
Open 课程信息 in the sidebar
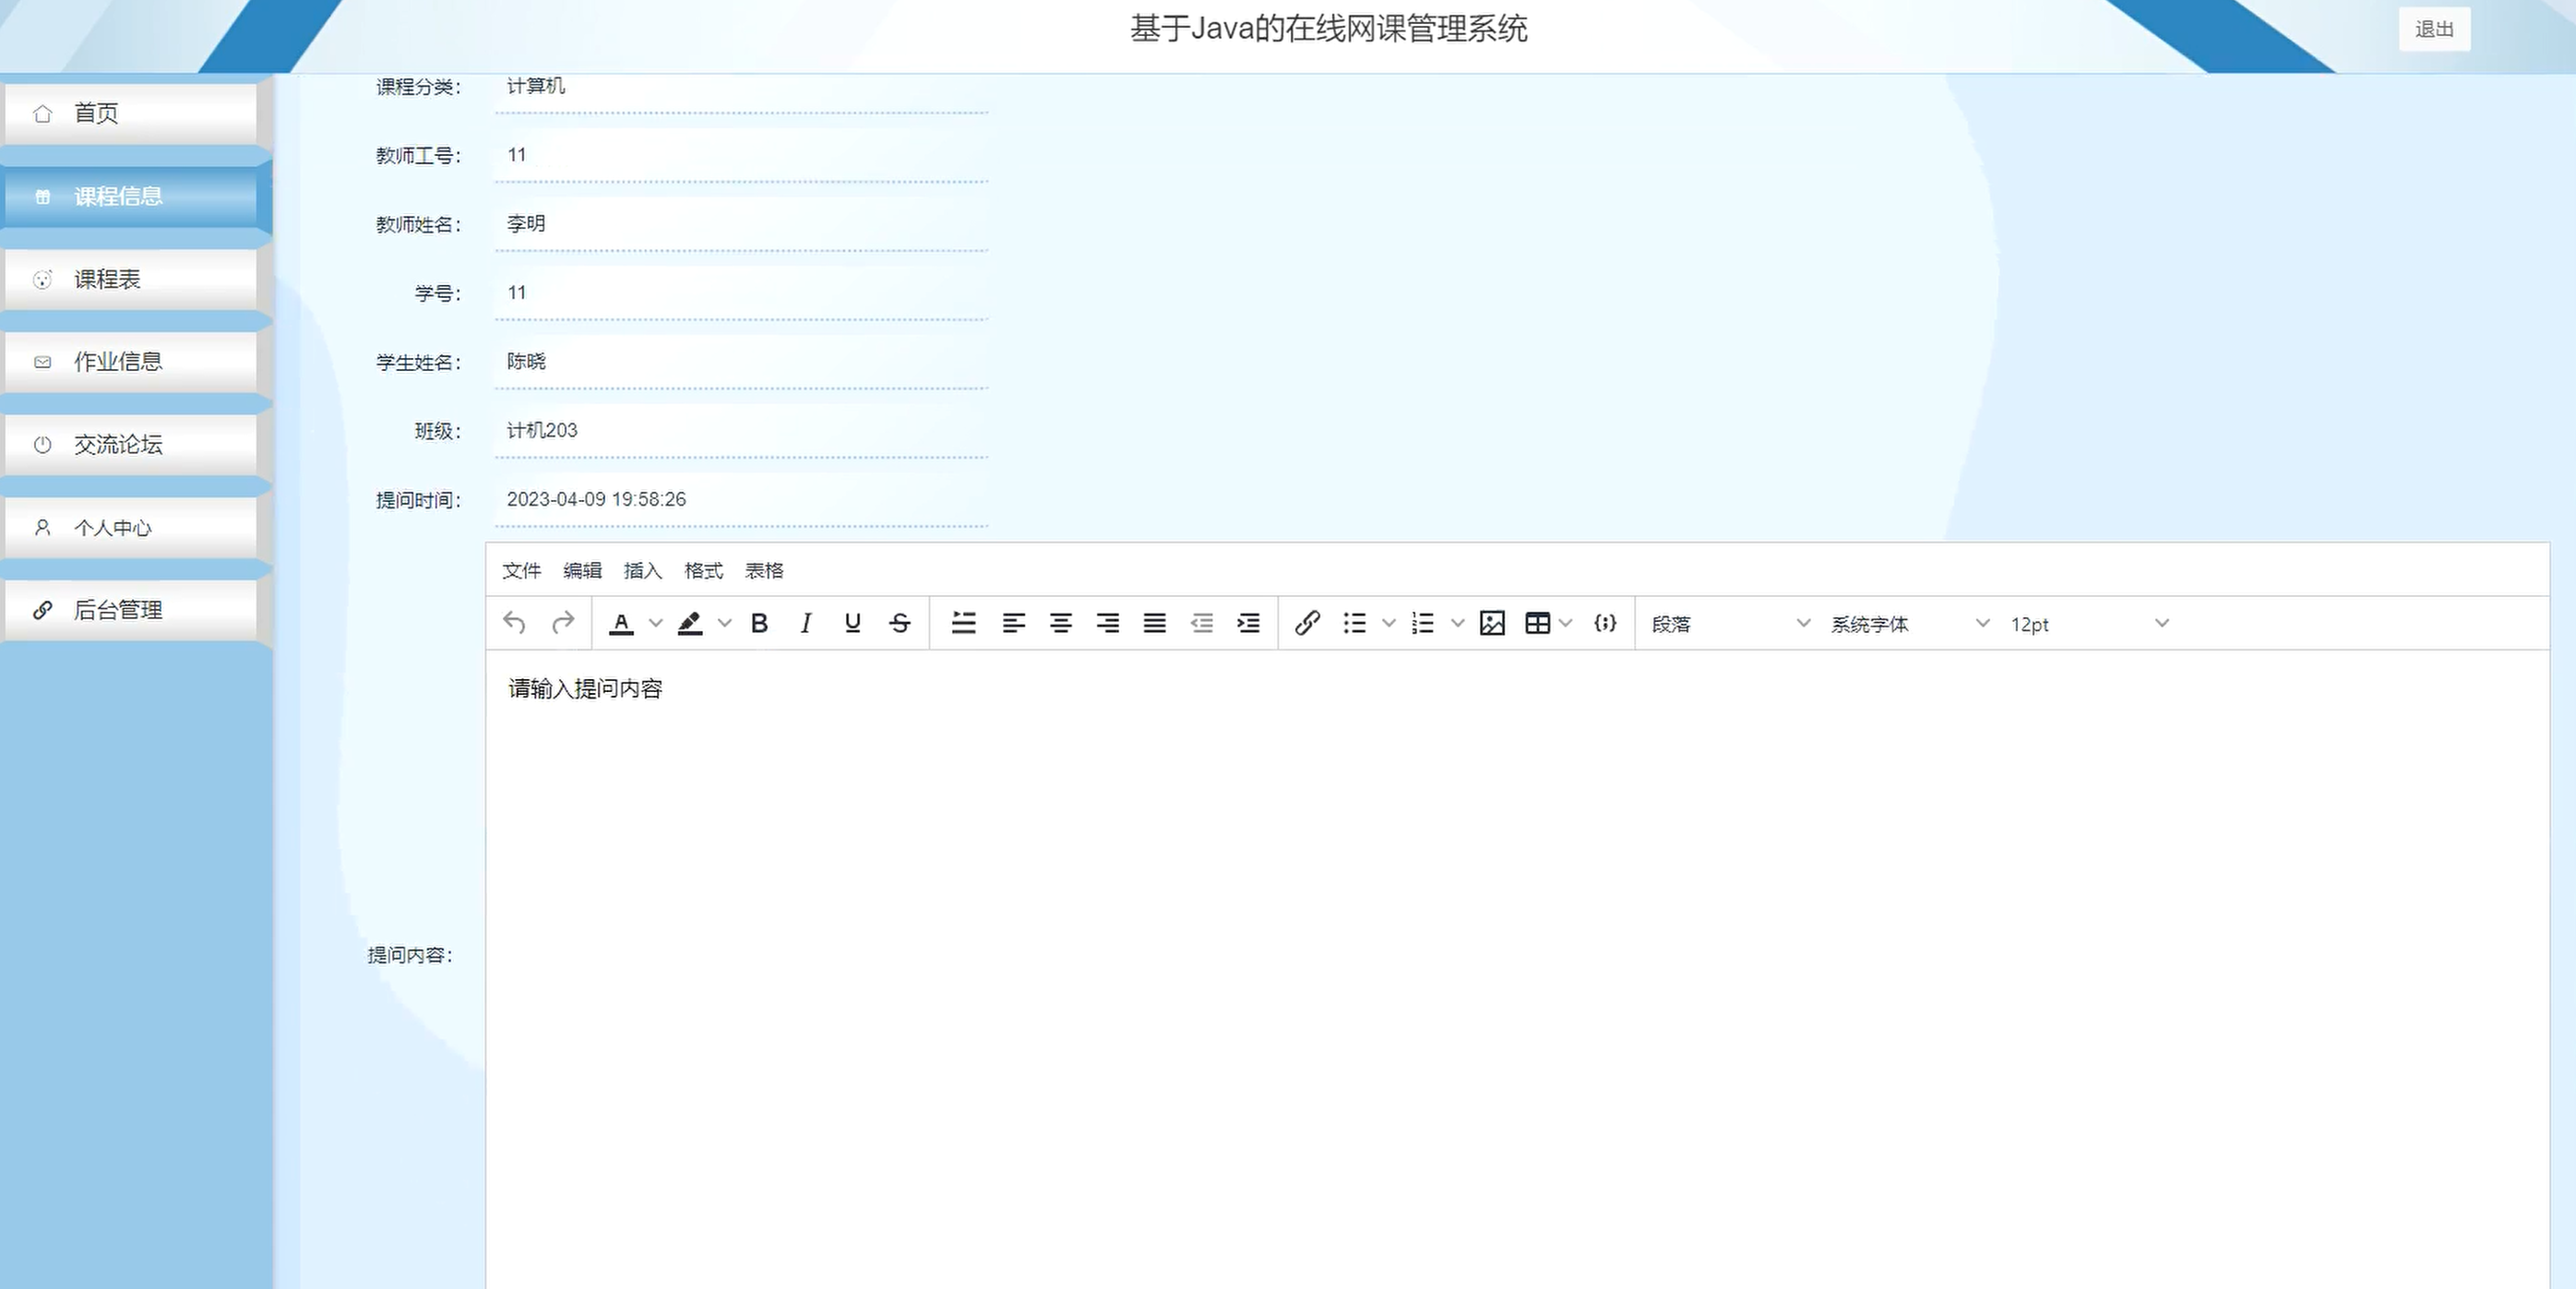click(x=131, y=196)
